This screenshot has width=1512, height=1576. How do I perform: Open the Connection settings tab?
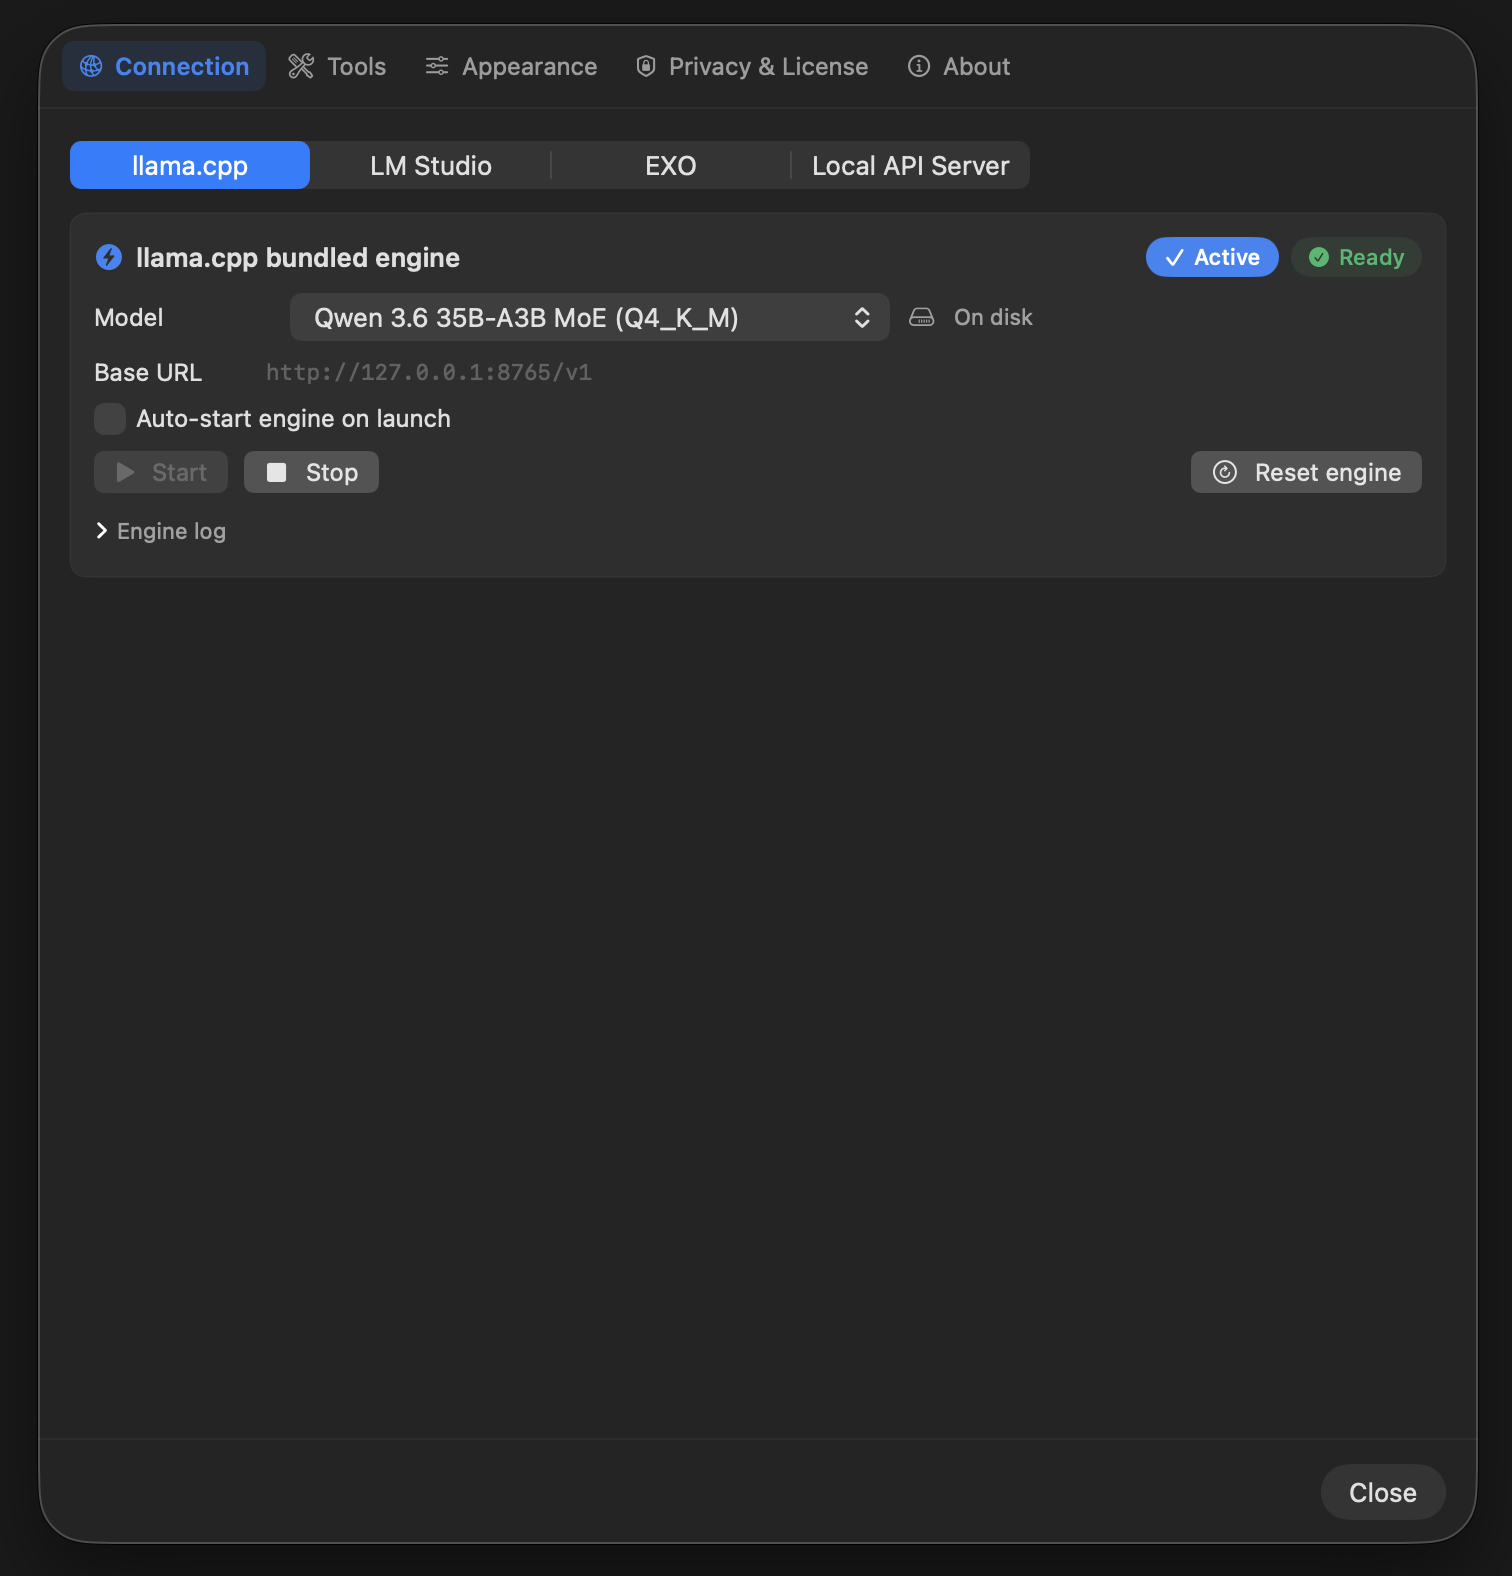(164, 66)
